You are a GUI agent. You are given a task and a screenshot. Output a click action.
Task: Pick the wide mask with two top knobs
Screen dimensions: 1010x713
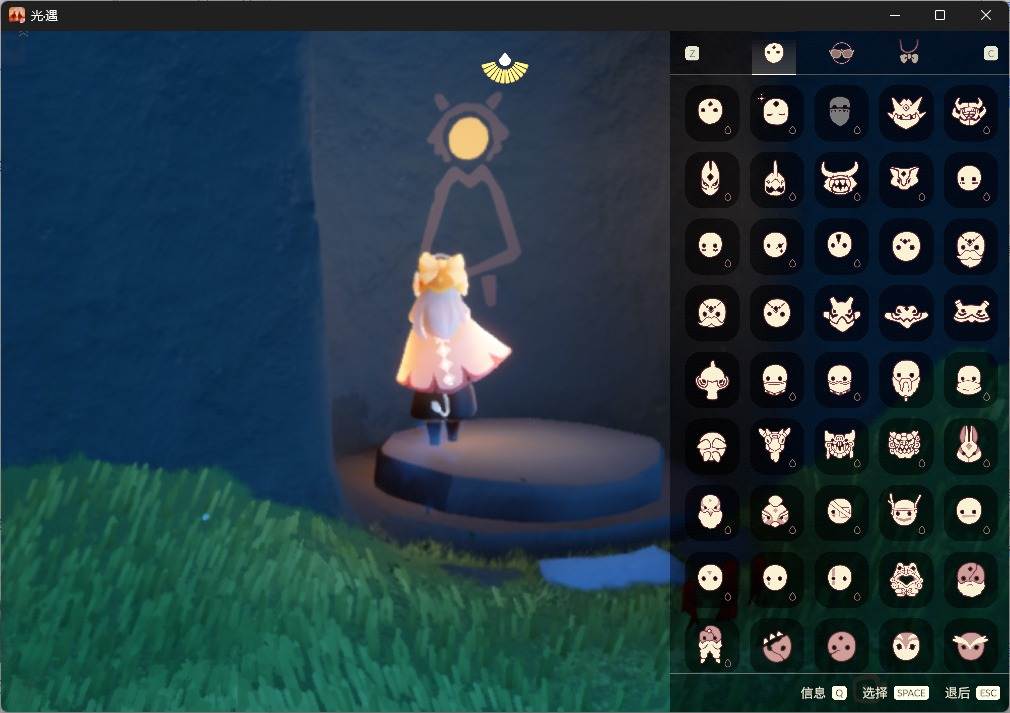coord(970,314)
